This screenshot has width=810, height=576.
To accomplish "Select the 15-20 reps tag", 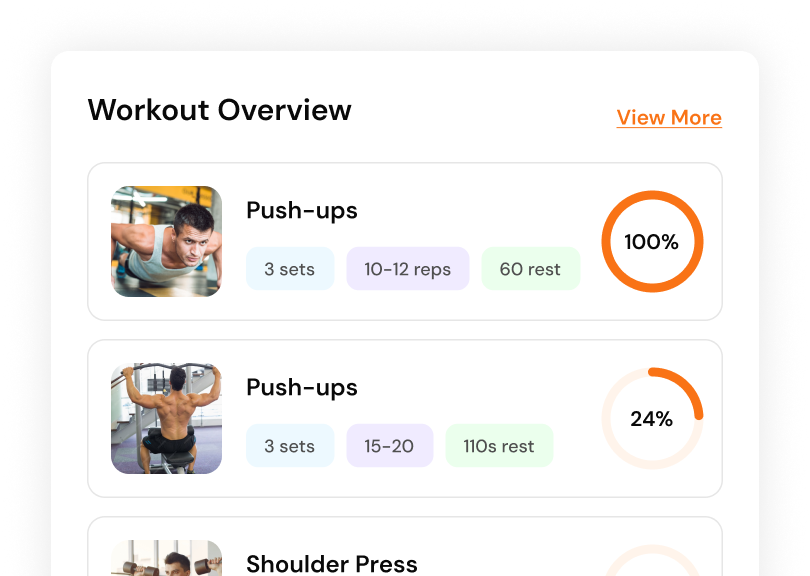I will pos(389,446).
